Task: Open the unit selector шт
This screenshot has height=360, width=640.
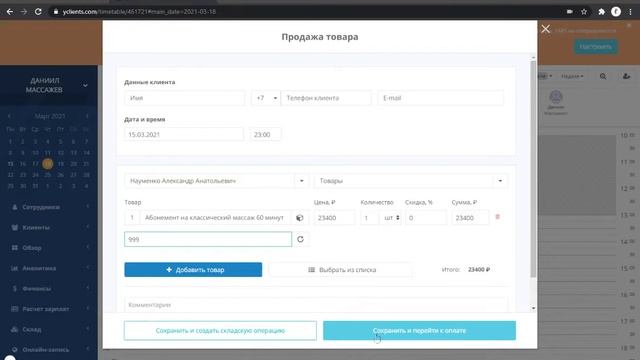Action: tap(391, 218)
